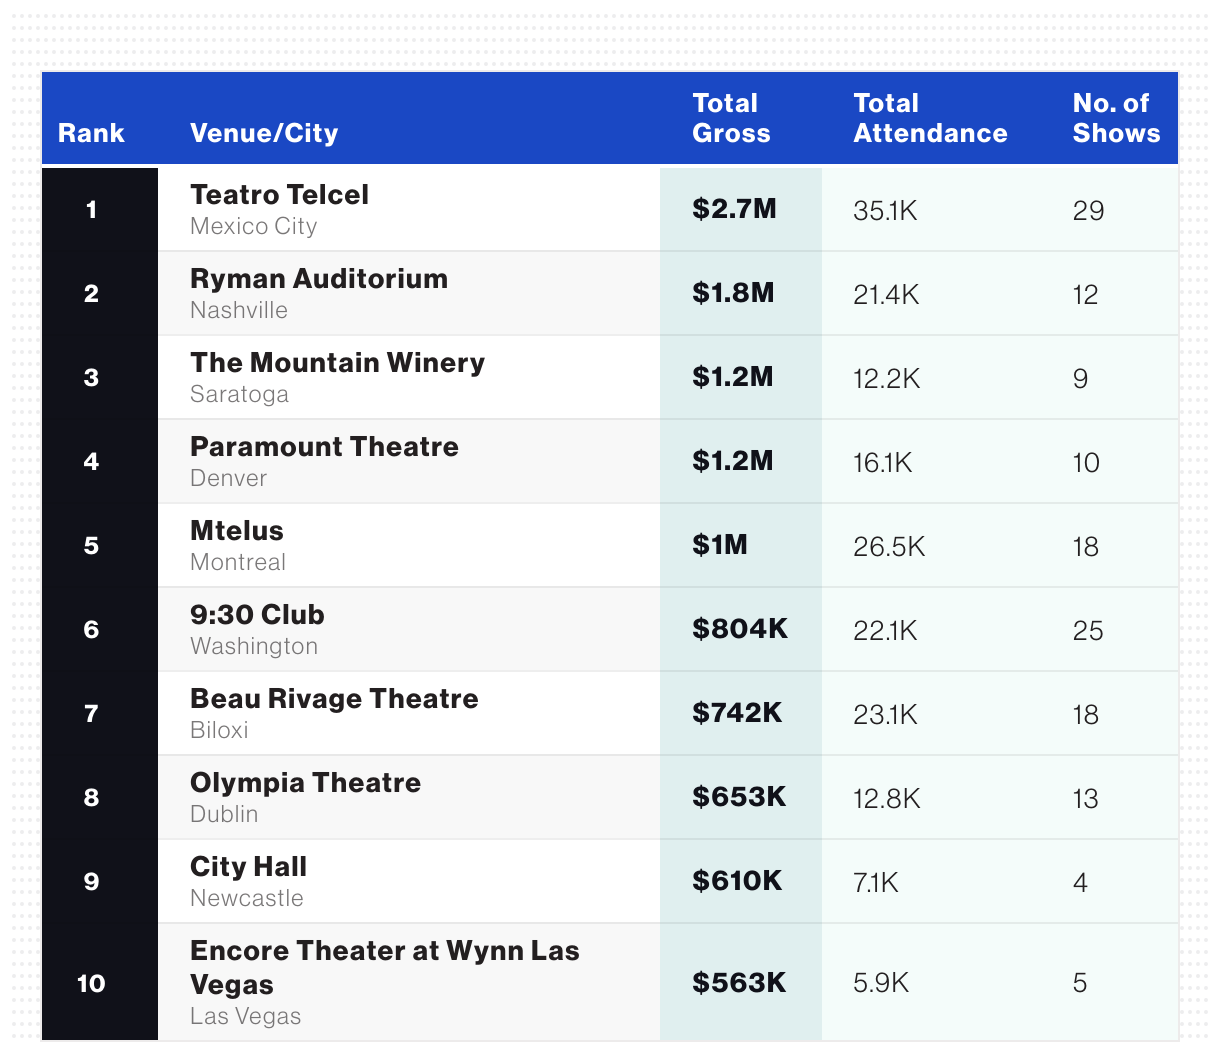Click the venue name 'Paramount Theatre'
This screenshot has width=1220, height=1052.
tap(324, 446)
